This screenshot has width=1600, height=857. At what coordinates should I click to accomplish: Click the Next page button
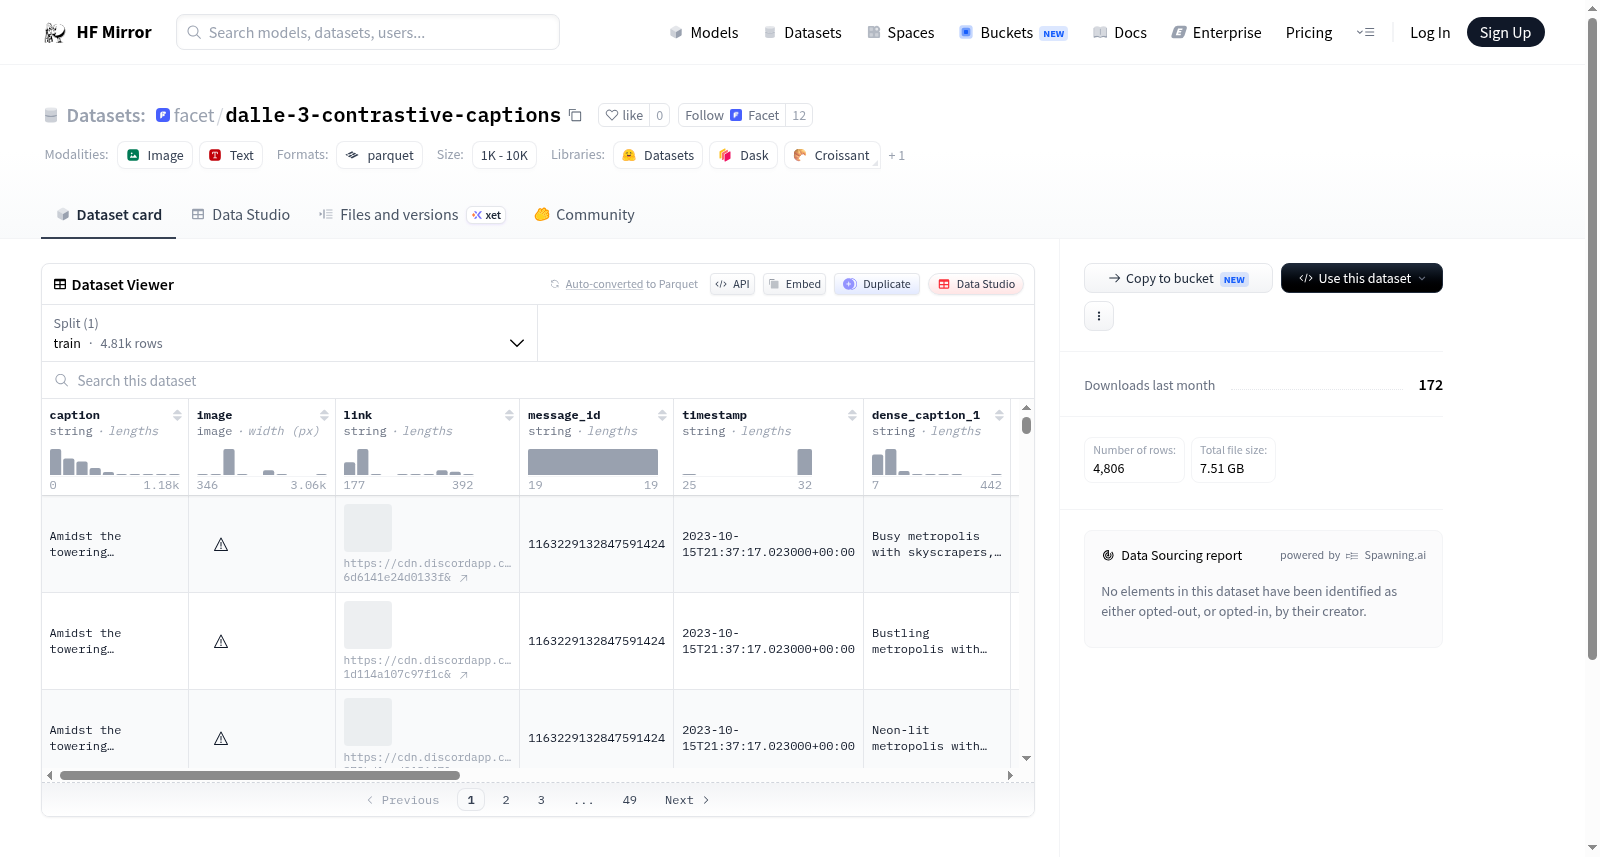tap(687, 800)
